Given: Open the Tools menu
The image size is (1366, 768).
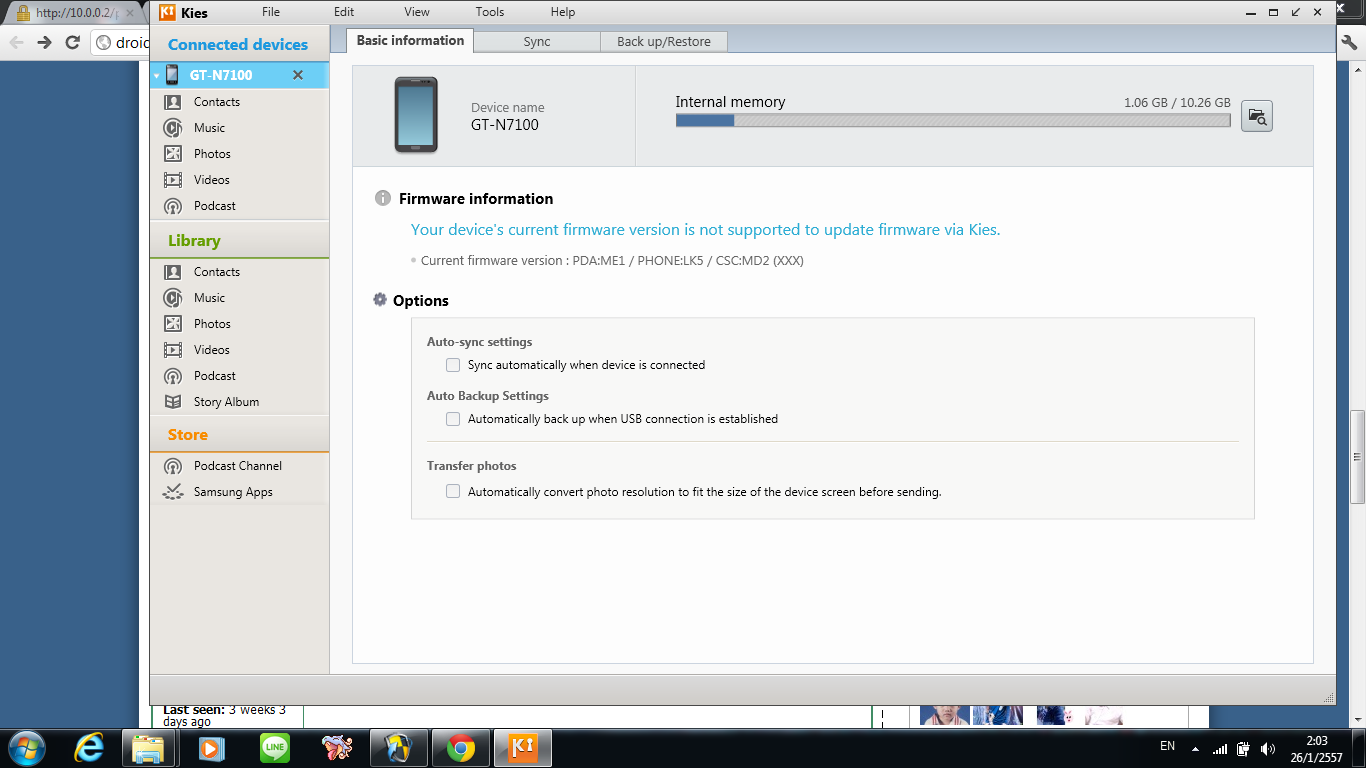Looking at the screenshot, I should (490, 12).
